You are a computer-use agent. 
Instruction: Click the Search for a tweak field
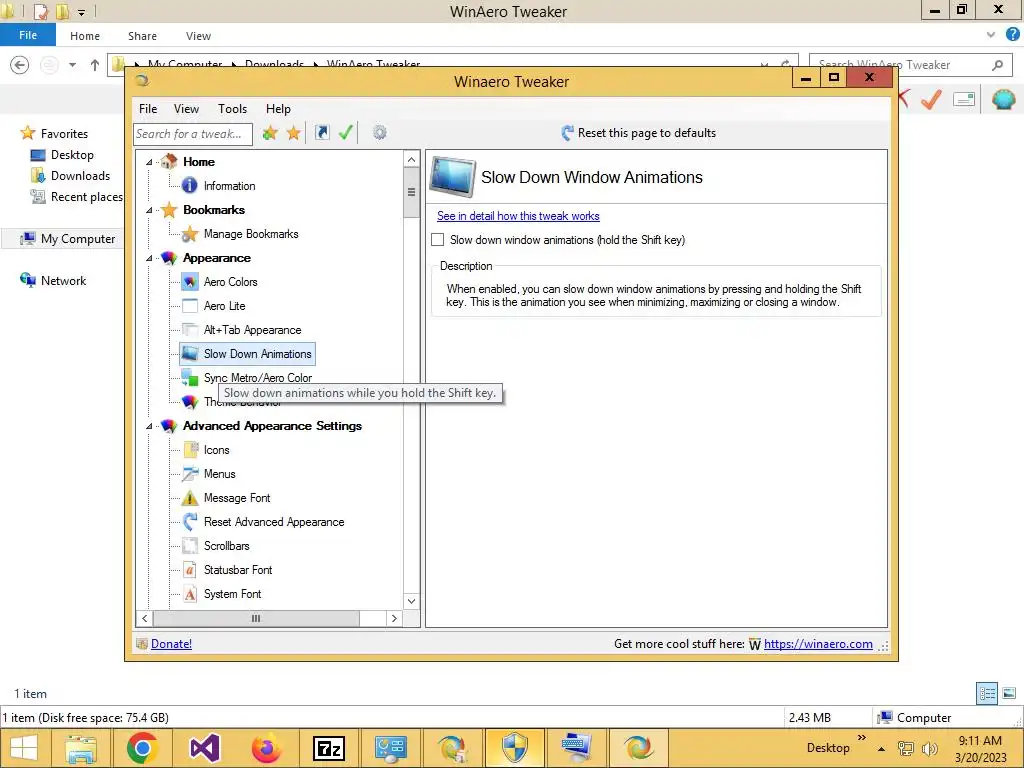193,134
